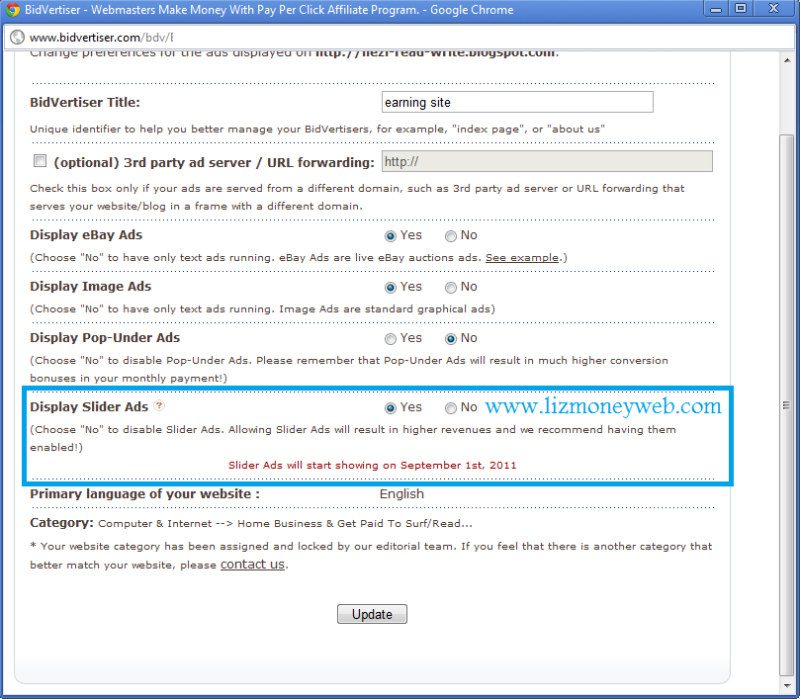800x699 pixels.
Task: Select Yes for Display Image Ads
Action: coord(390,287)
